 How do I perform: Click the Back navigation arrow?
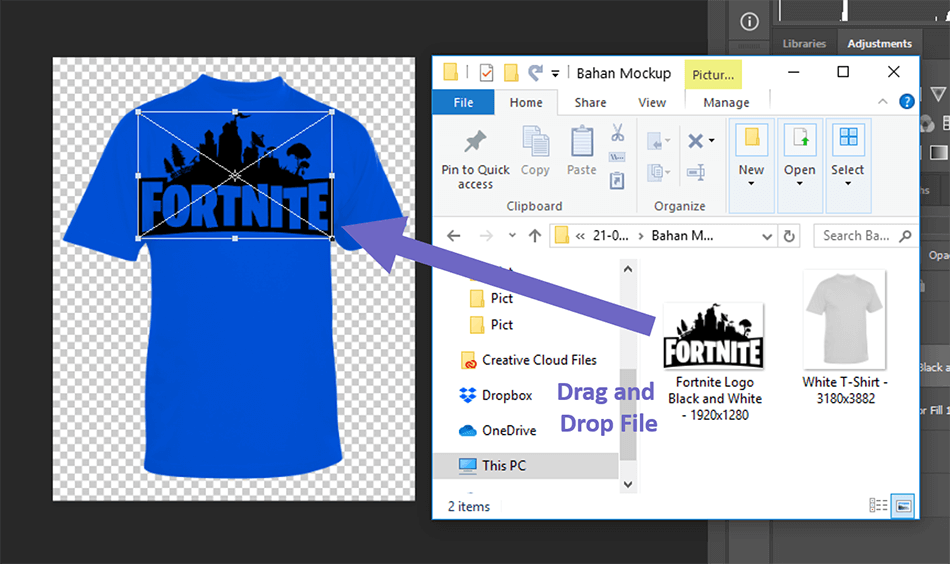pos(454,236)
